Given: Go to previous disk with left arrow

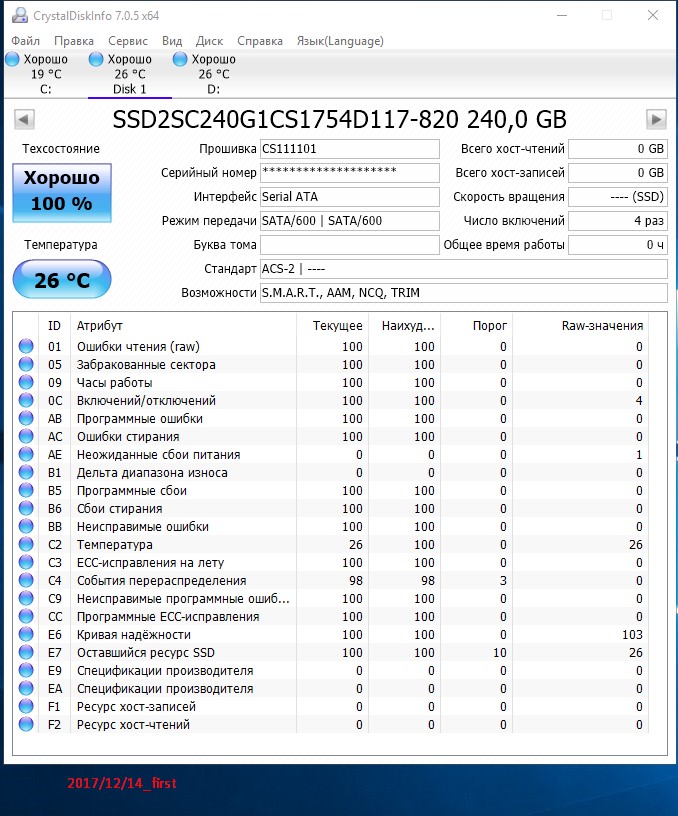Looking at the screenshot, I should (x=24, y=119).
